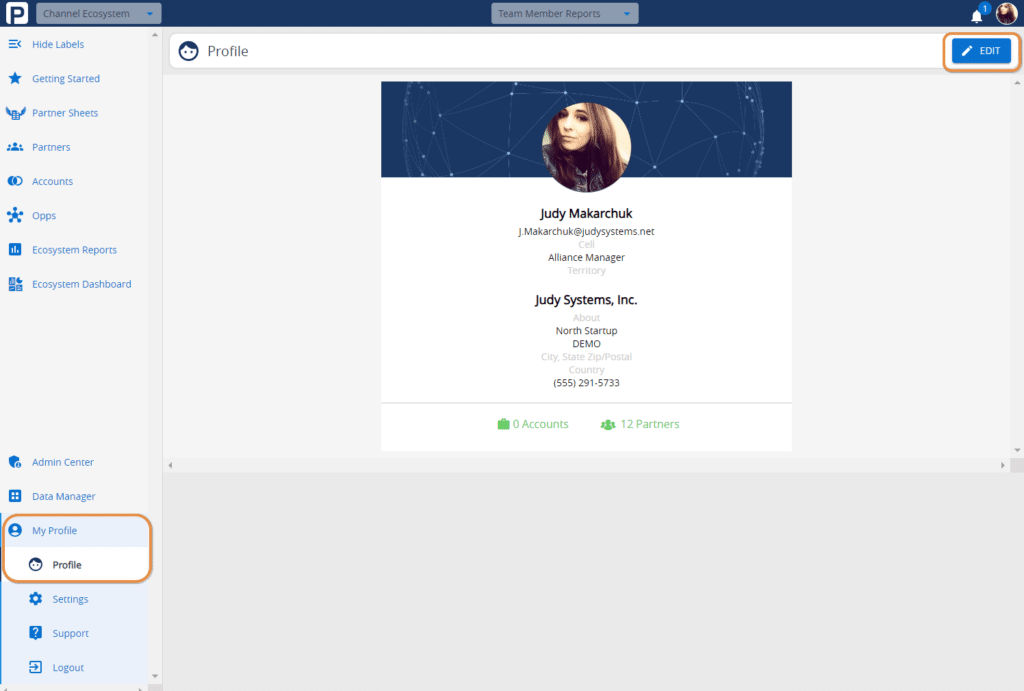The width and height of the screenshot is (1024, 691).
Task: Open the Ecosystem Reports icon
Action: [x=15, y=249]
